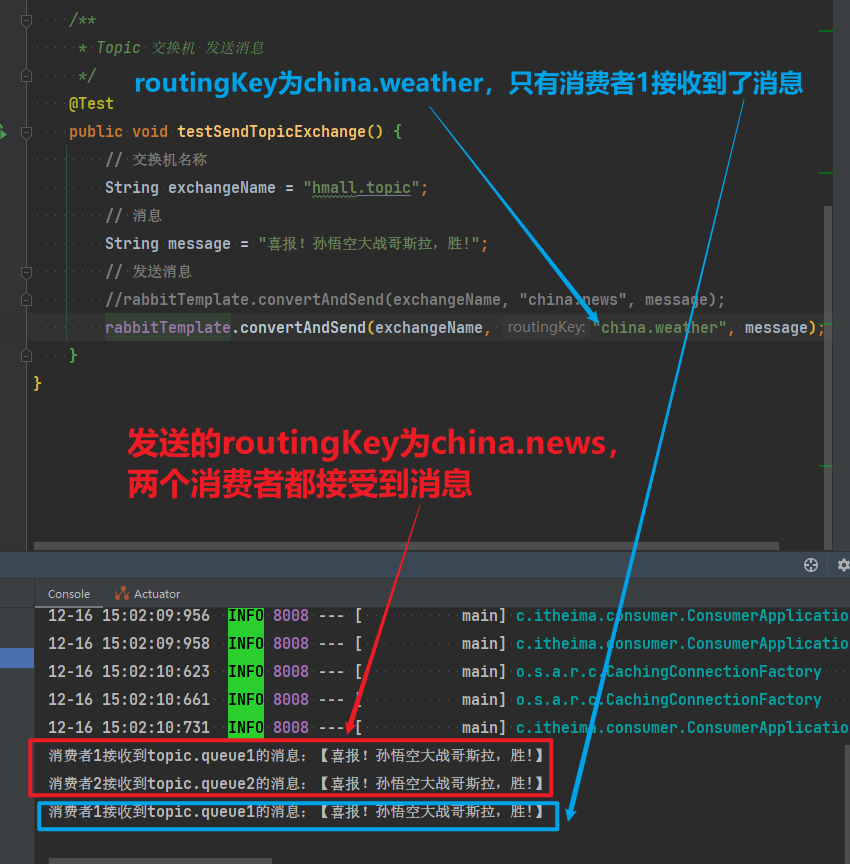Click the CachingConnectionFactory log entry
Viewport: 850px width, 864px height.
click(713, 671)
